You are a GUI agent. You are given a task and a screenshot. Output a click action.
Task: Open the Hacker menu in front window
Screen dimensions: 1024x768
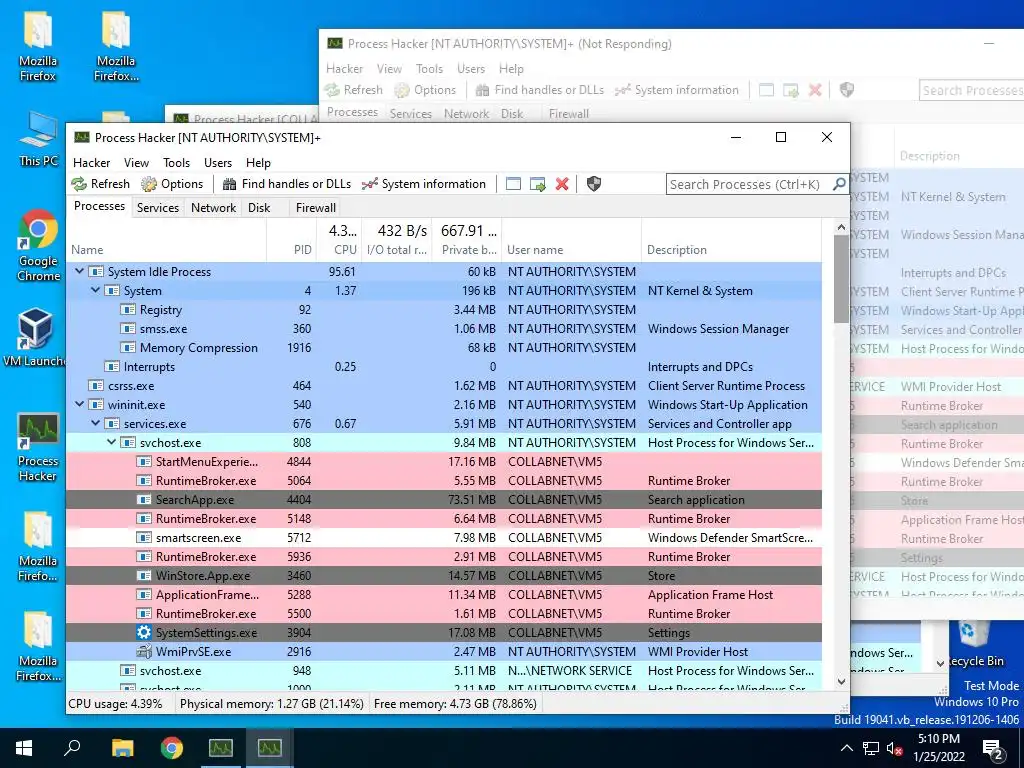click(x=91, y=163)
